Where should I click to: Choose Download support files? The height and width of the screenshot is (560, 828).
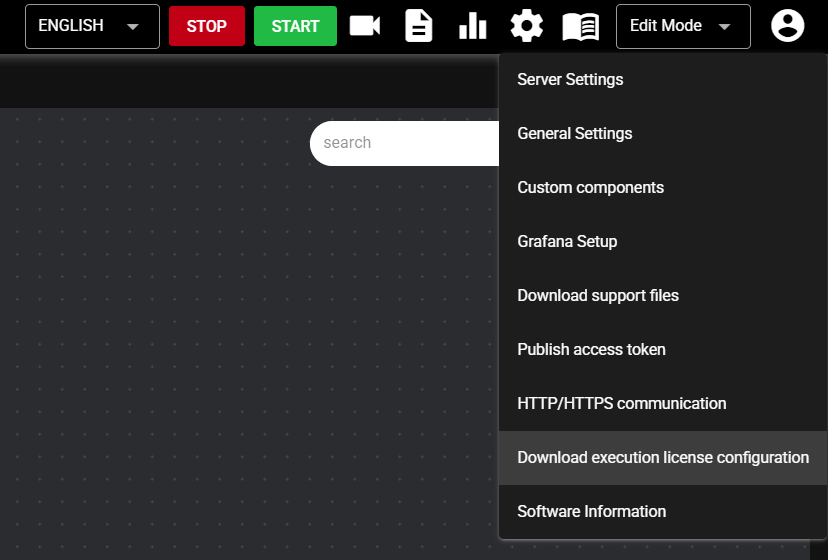click(663, 295)
